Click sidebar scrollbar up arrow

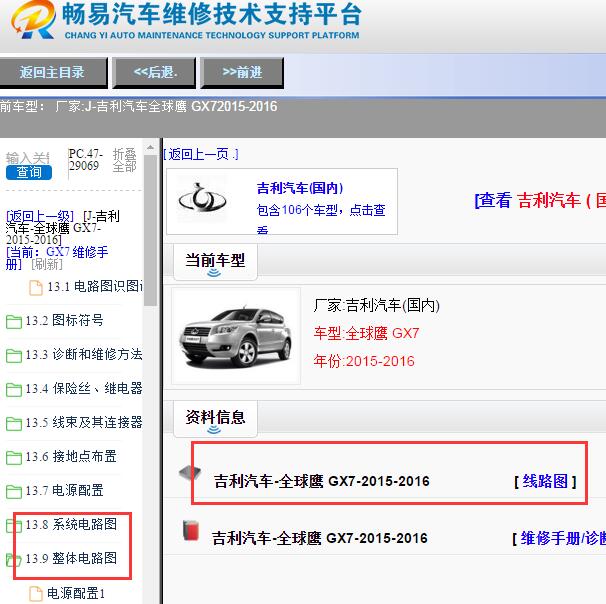pyautogui.click(x=150, y=148)
